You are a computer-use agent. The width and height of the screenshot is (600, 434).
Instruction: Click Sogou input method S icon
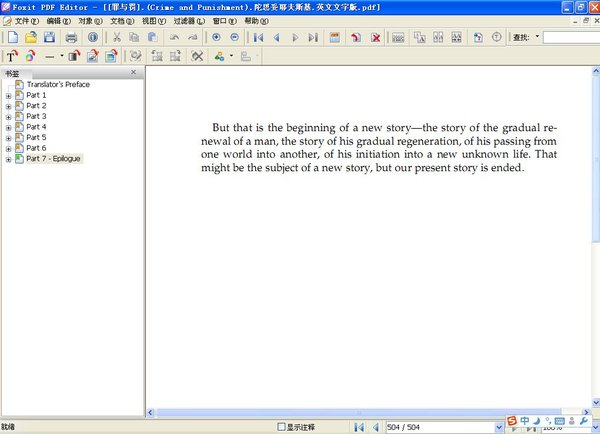[x=512, y=421]
